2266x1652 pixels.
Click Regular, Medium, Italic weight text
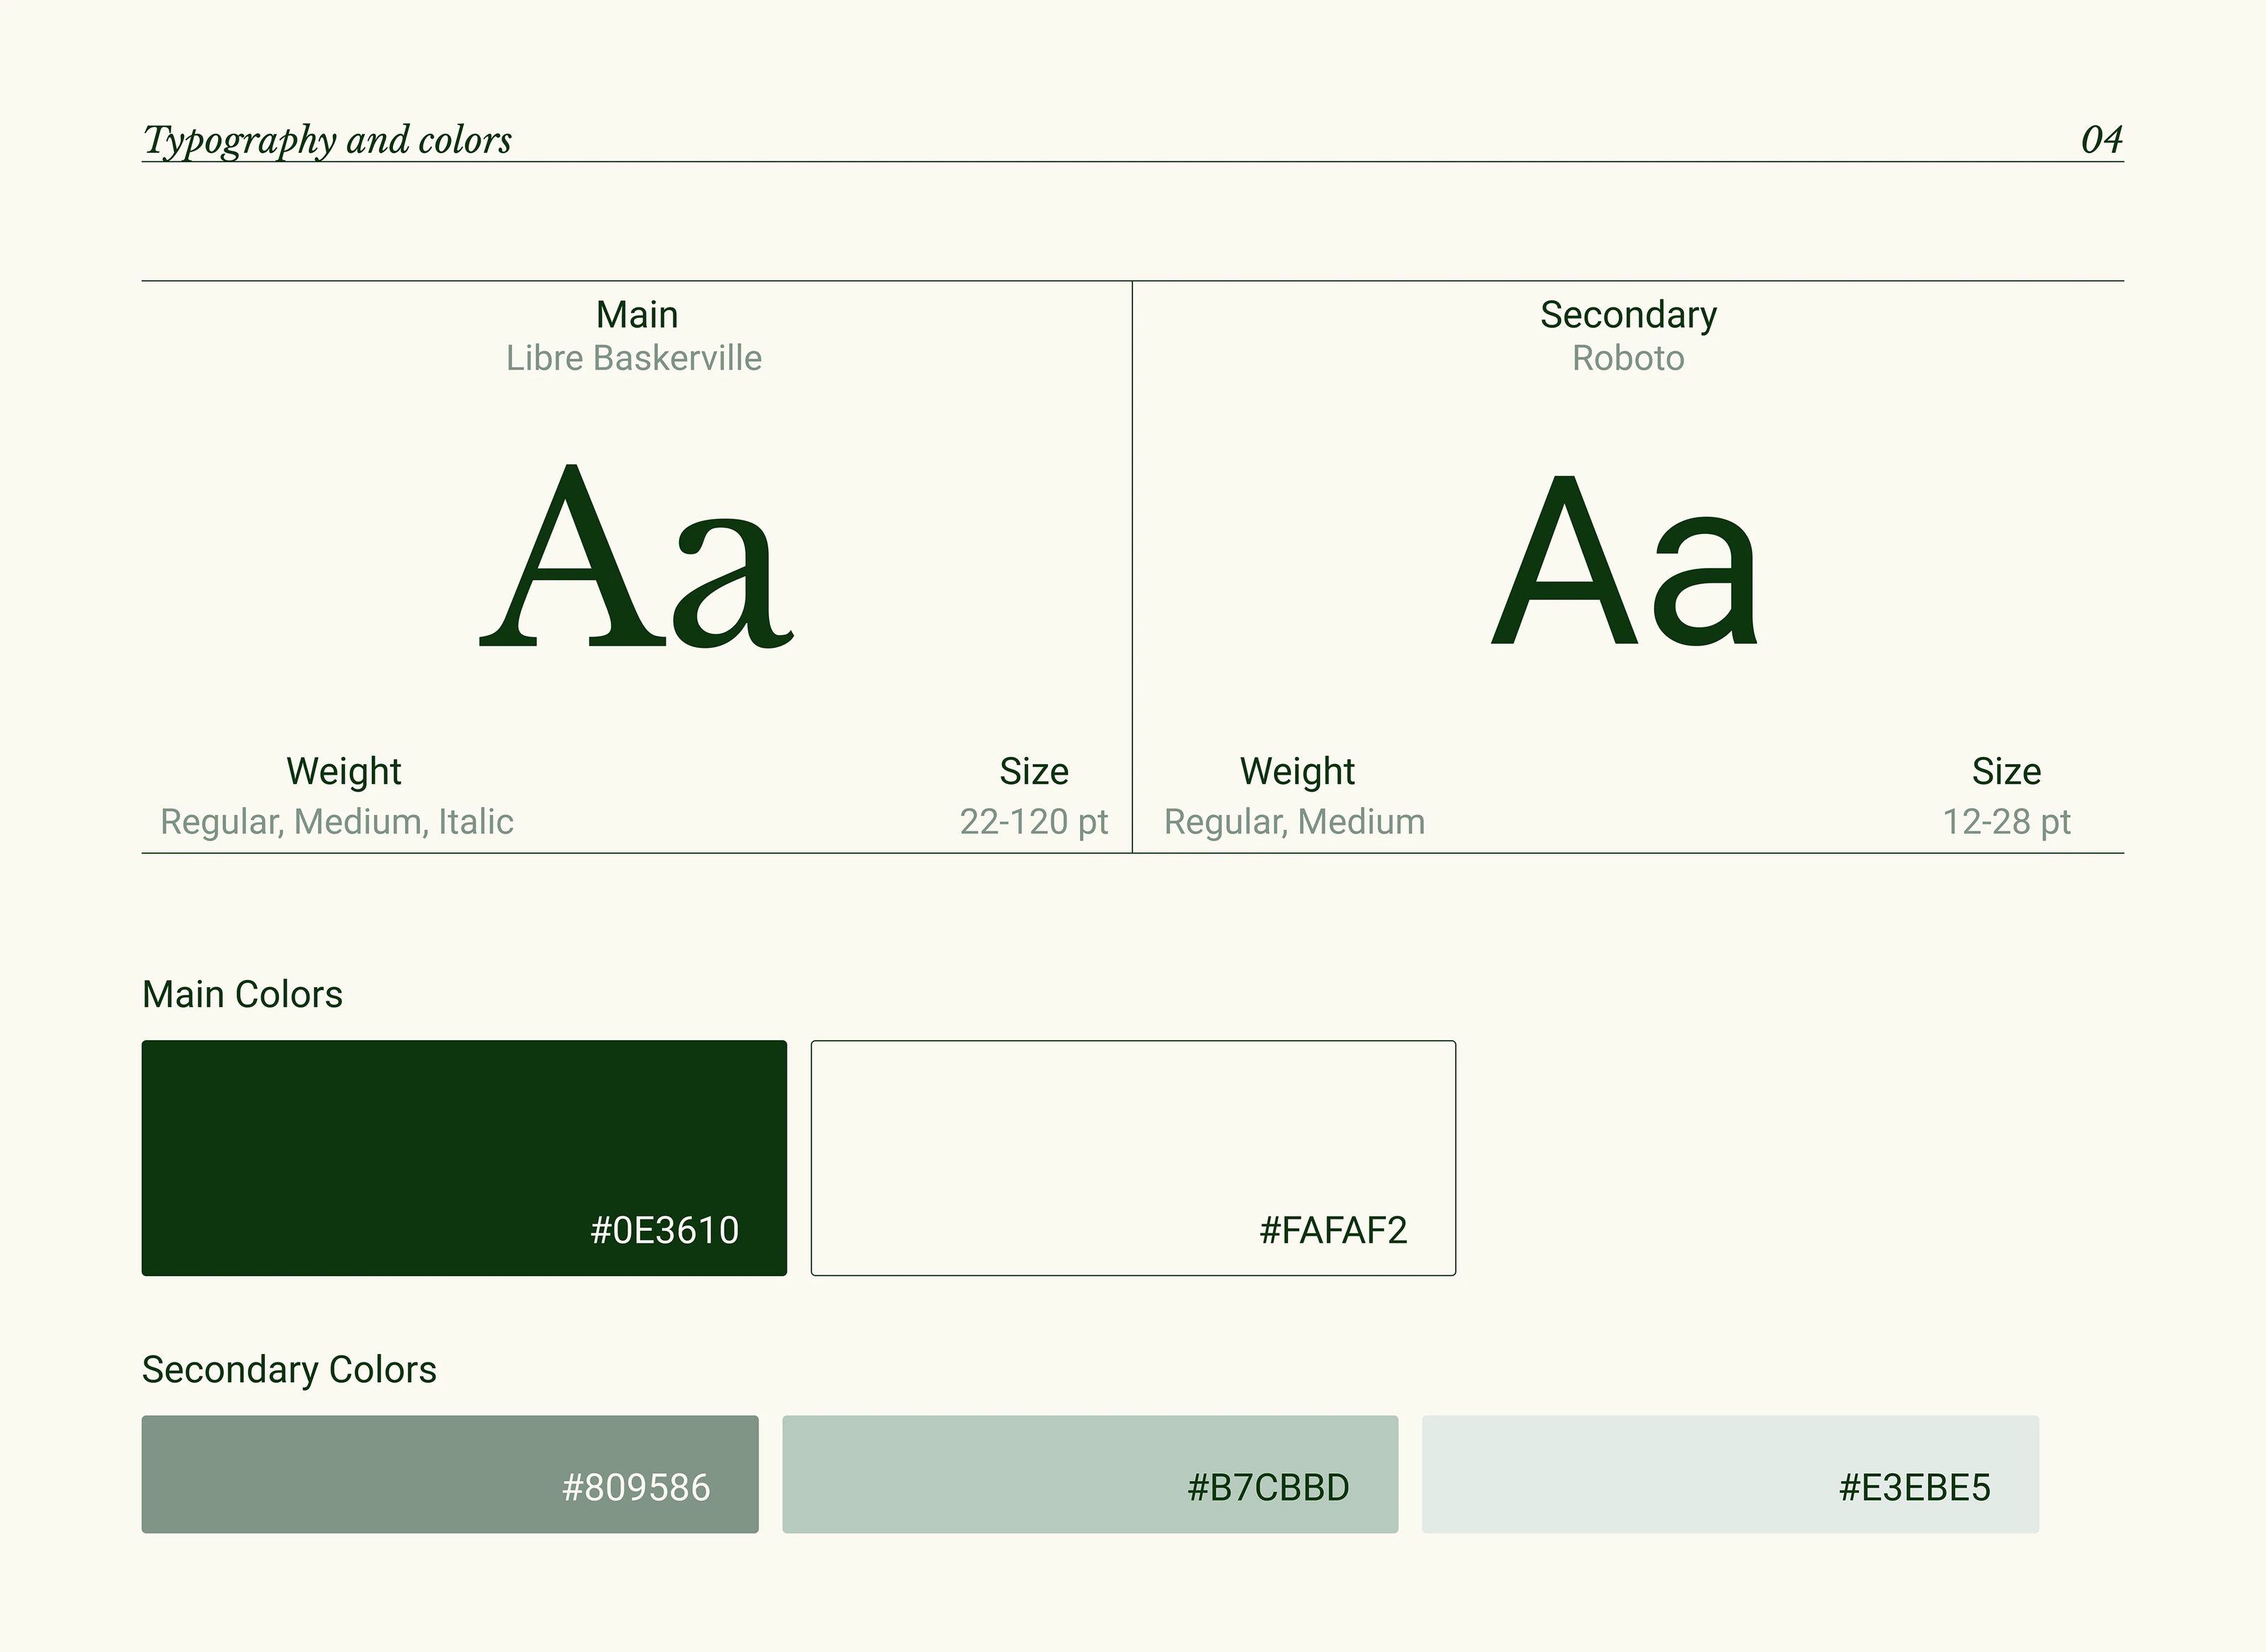point(337,822)
